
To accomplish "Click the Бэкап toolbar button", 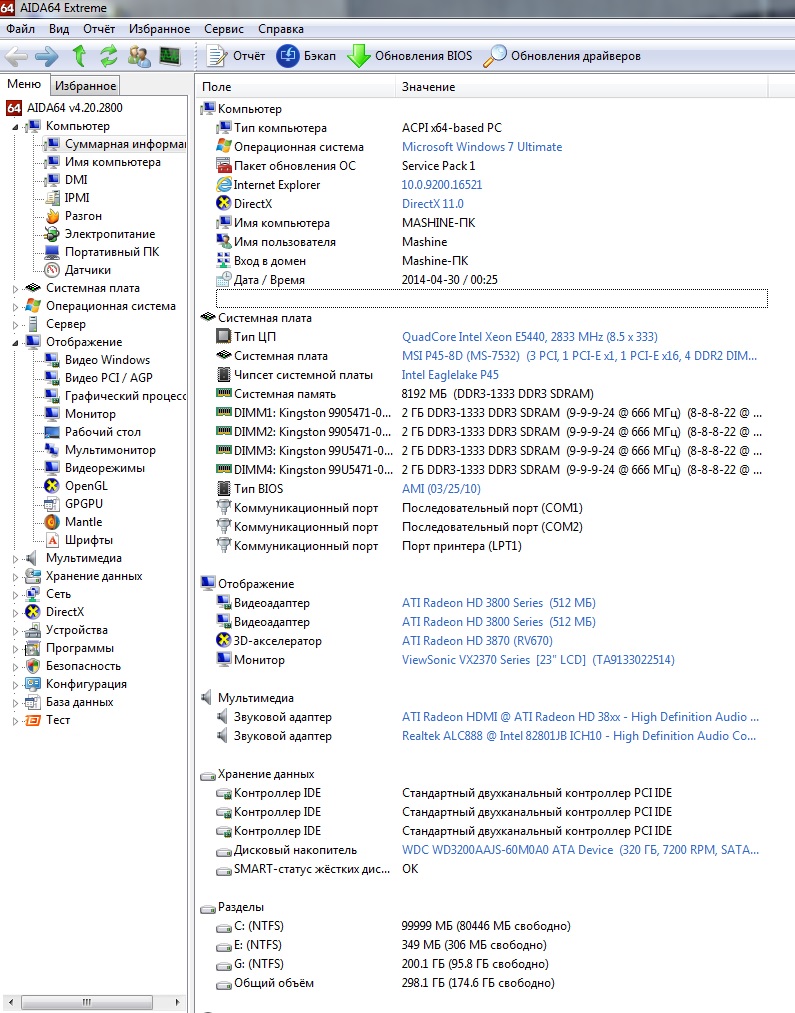I will [306, 56].
